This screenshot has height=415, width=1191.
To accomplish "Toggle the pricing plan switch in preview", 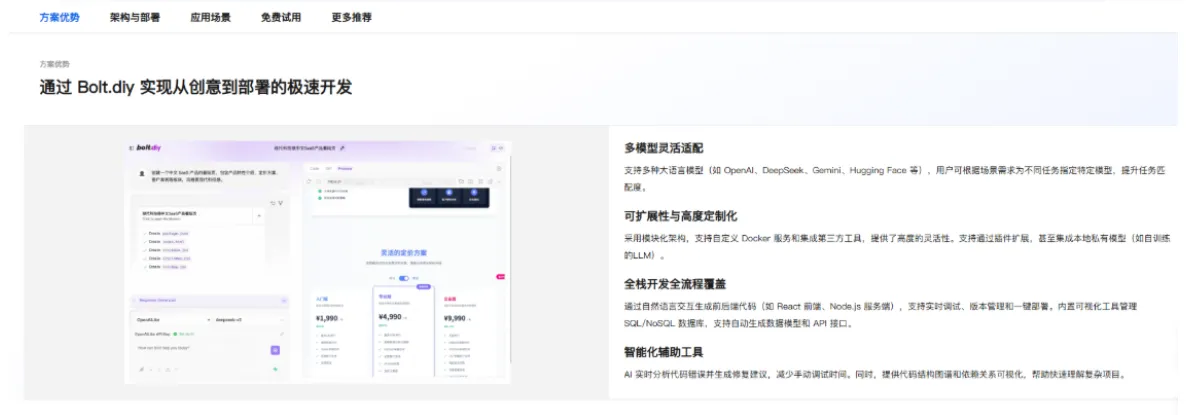I will (403, 278).
